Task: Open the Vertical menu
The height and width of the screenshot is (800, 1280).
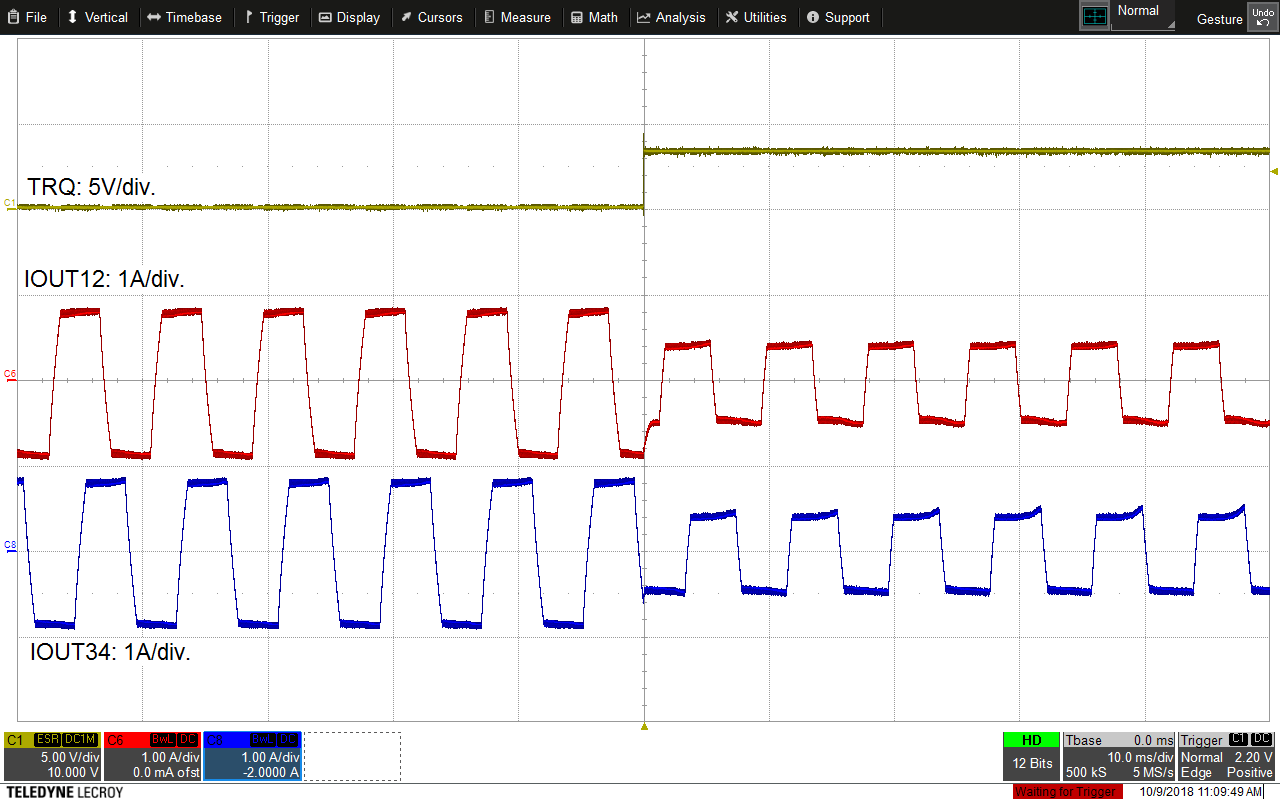Action: tap(98, 17)
